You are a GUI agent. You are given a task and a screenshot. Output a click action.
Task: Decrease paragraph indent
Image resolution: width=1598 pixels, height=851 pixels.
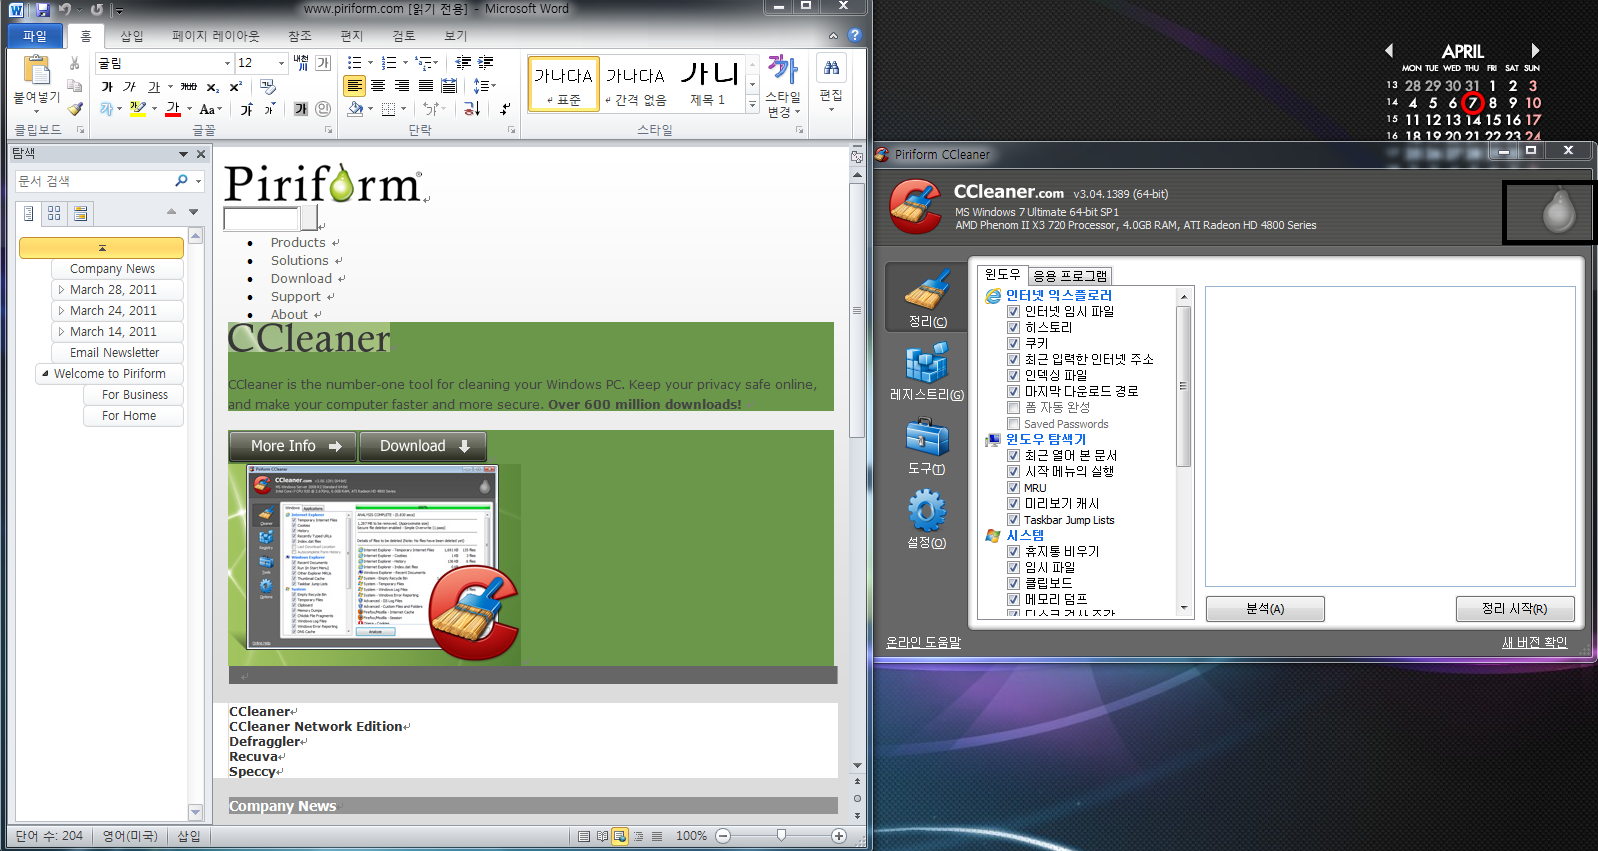463,63
